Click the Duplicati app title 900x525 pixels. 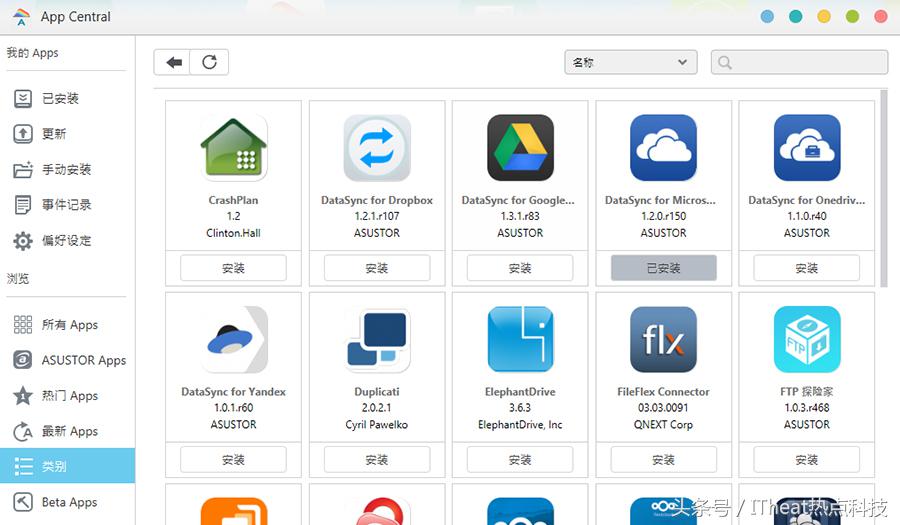pyautogui.click(x=377, y=392)
